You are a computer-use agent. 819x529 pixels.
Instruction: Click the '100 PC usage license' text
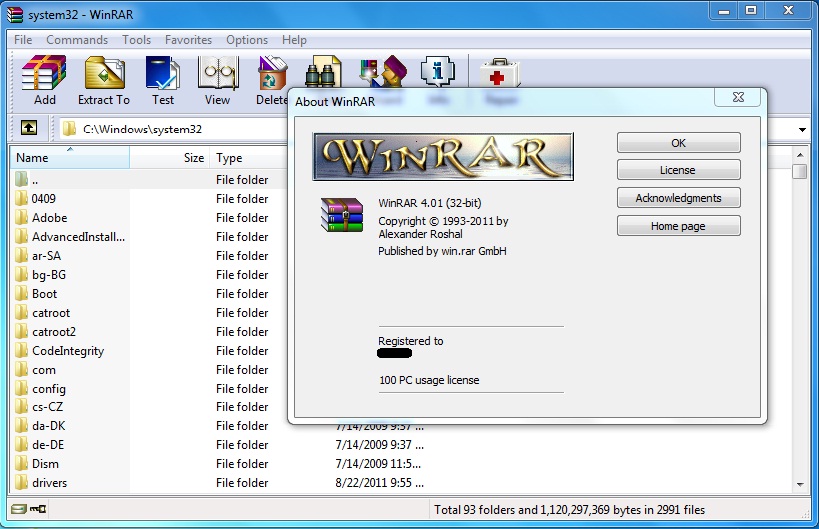[x=429, y=380]
